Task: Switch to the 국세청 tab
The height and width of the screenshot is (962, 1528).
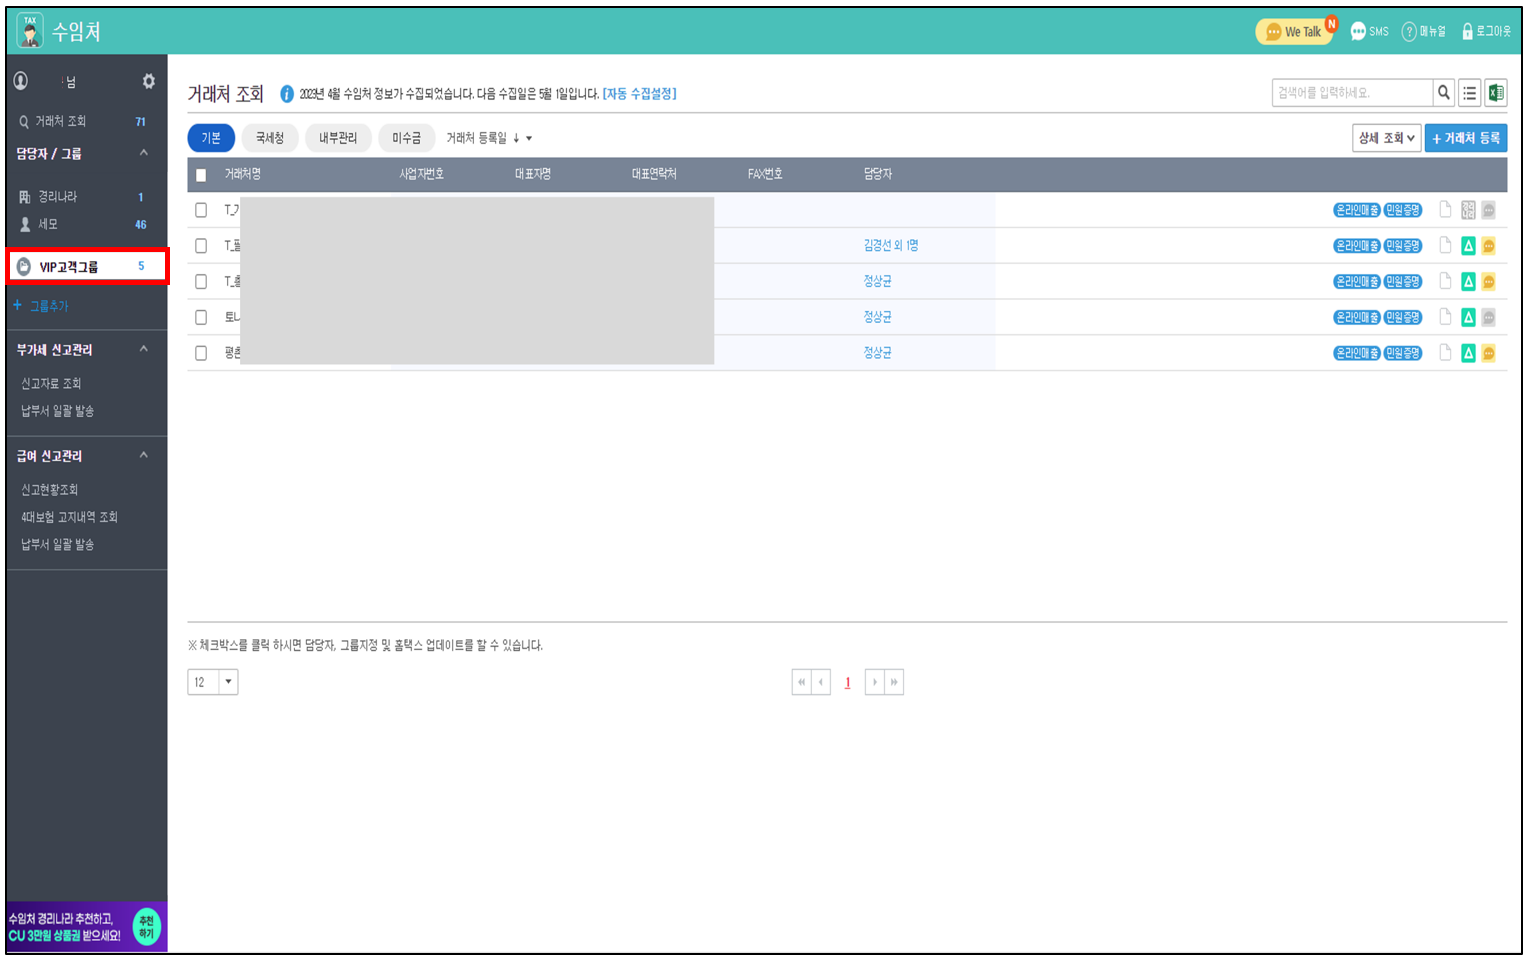Action: click(x=270, y=138)
